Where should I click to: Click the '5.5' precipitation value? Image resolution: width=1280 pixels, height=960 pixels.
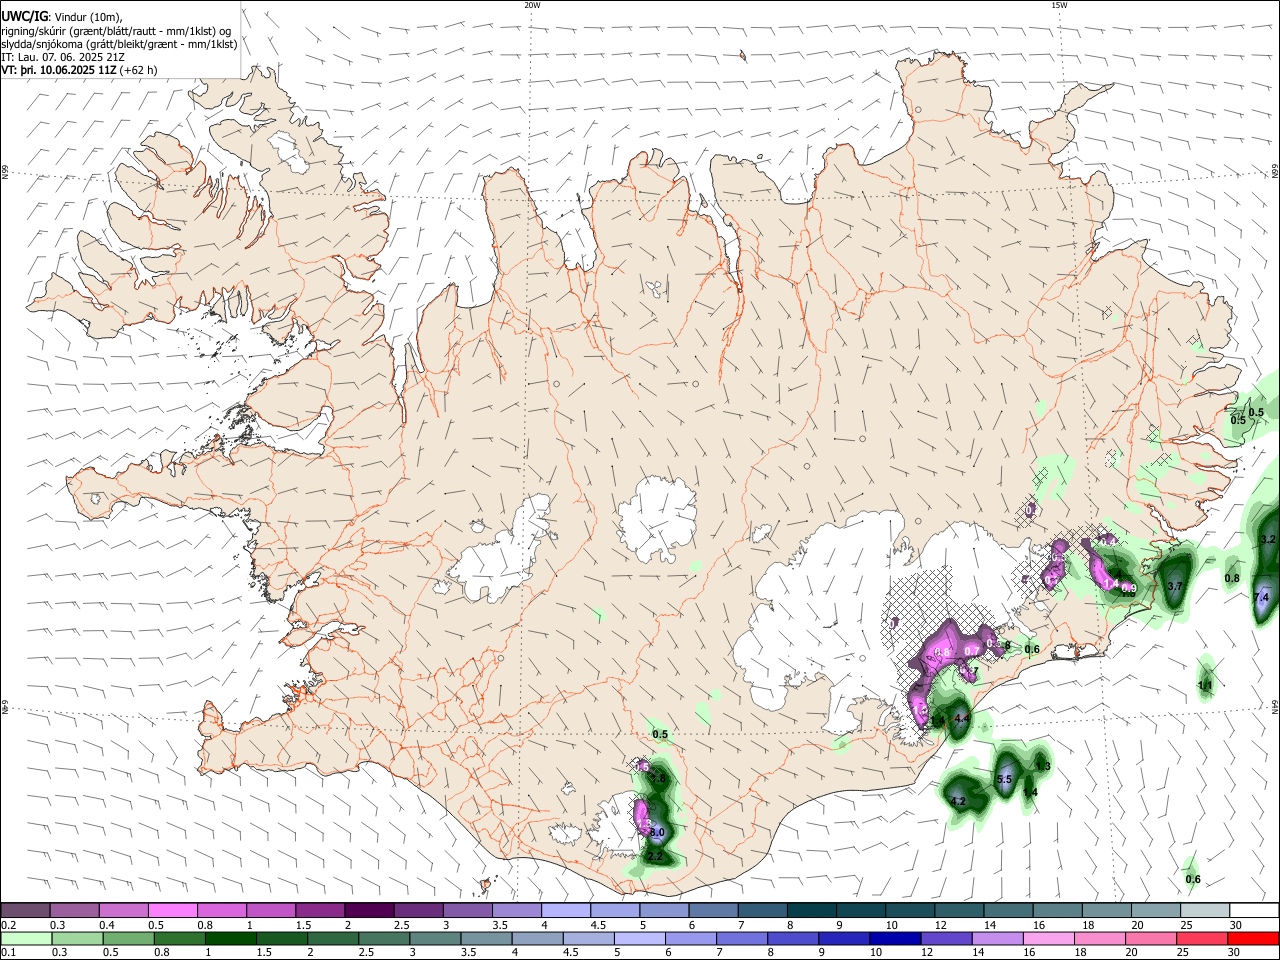(1005, 779)
